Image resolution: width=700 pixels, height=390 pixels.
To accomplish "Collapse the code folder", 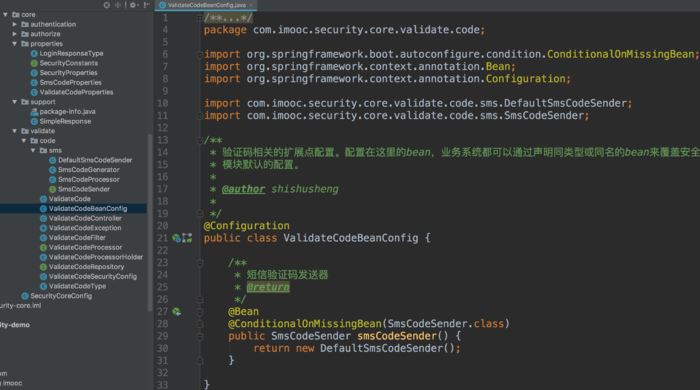I will 24,141.
